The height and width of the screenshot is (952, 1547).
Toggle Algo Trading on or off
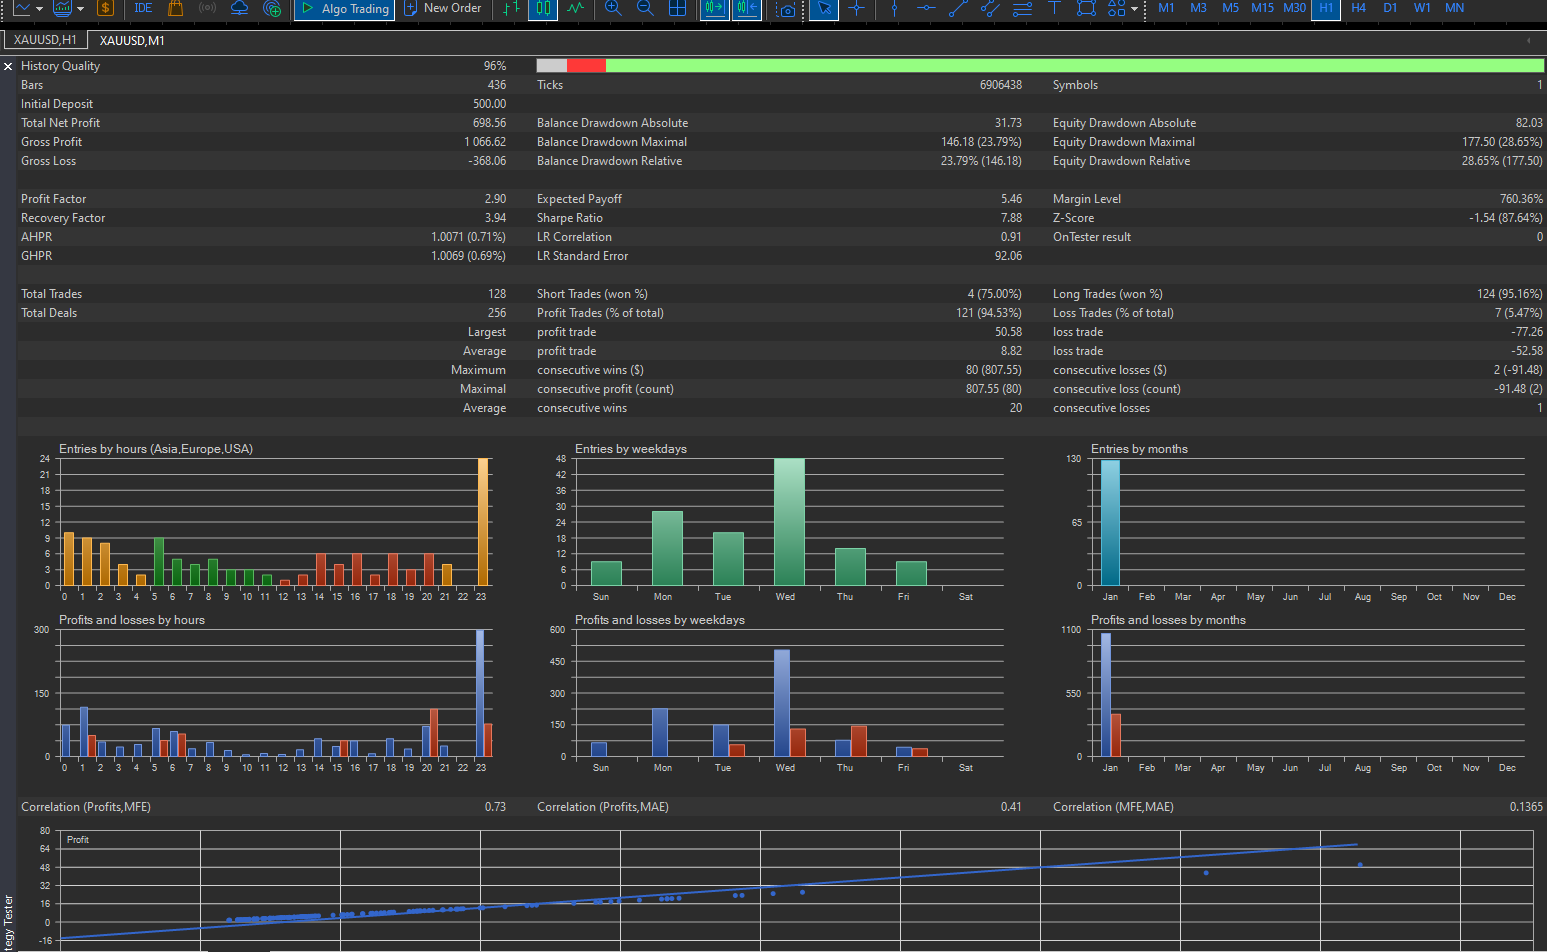tap(346, 8)
